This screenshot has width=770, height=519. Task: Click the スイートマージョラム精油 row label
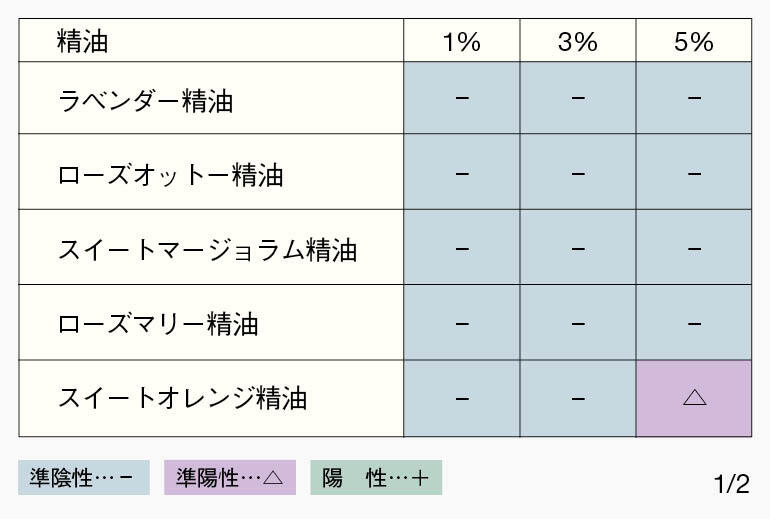coord(207,249)
